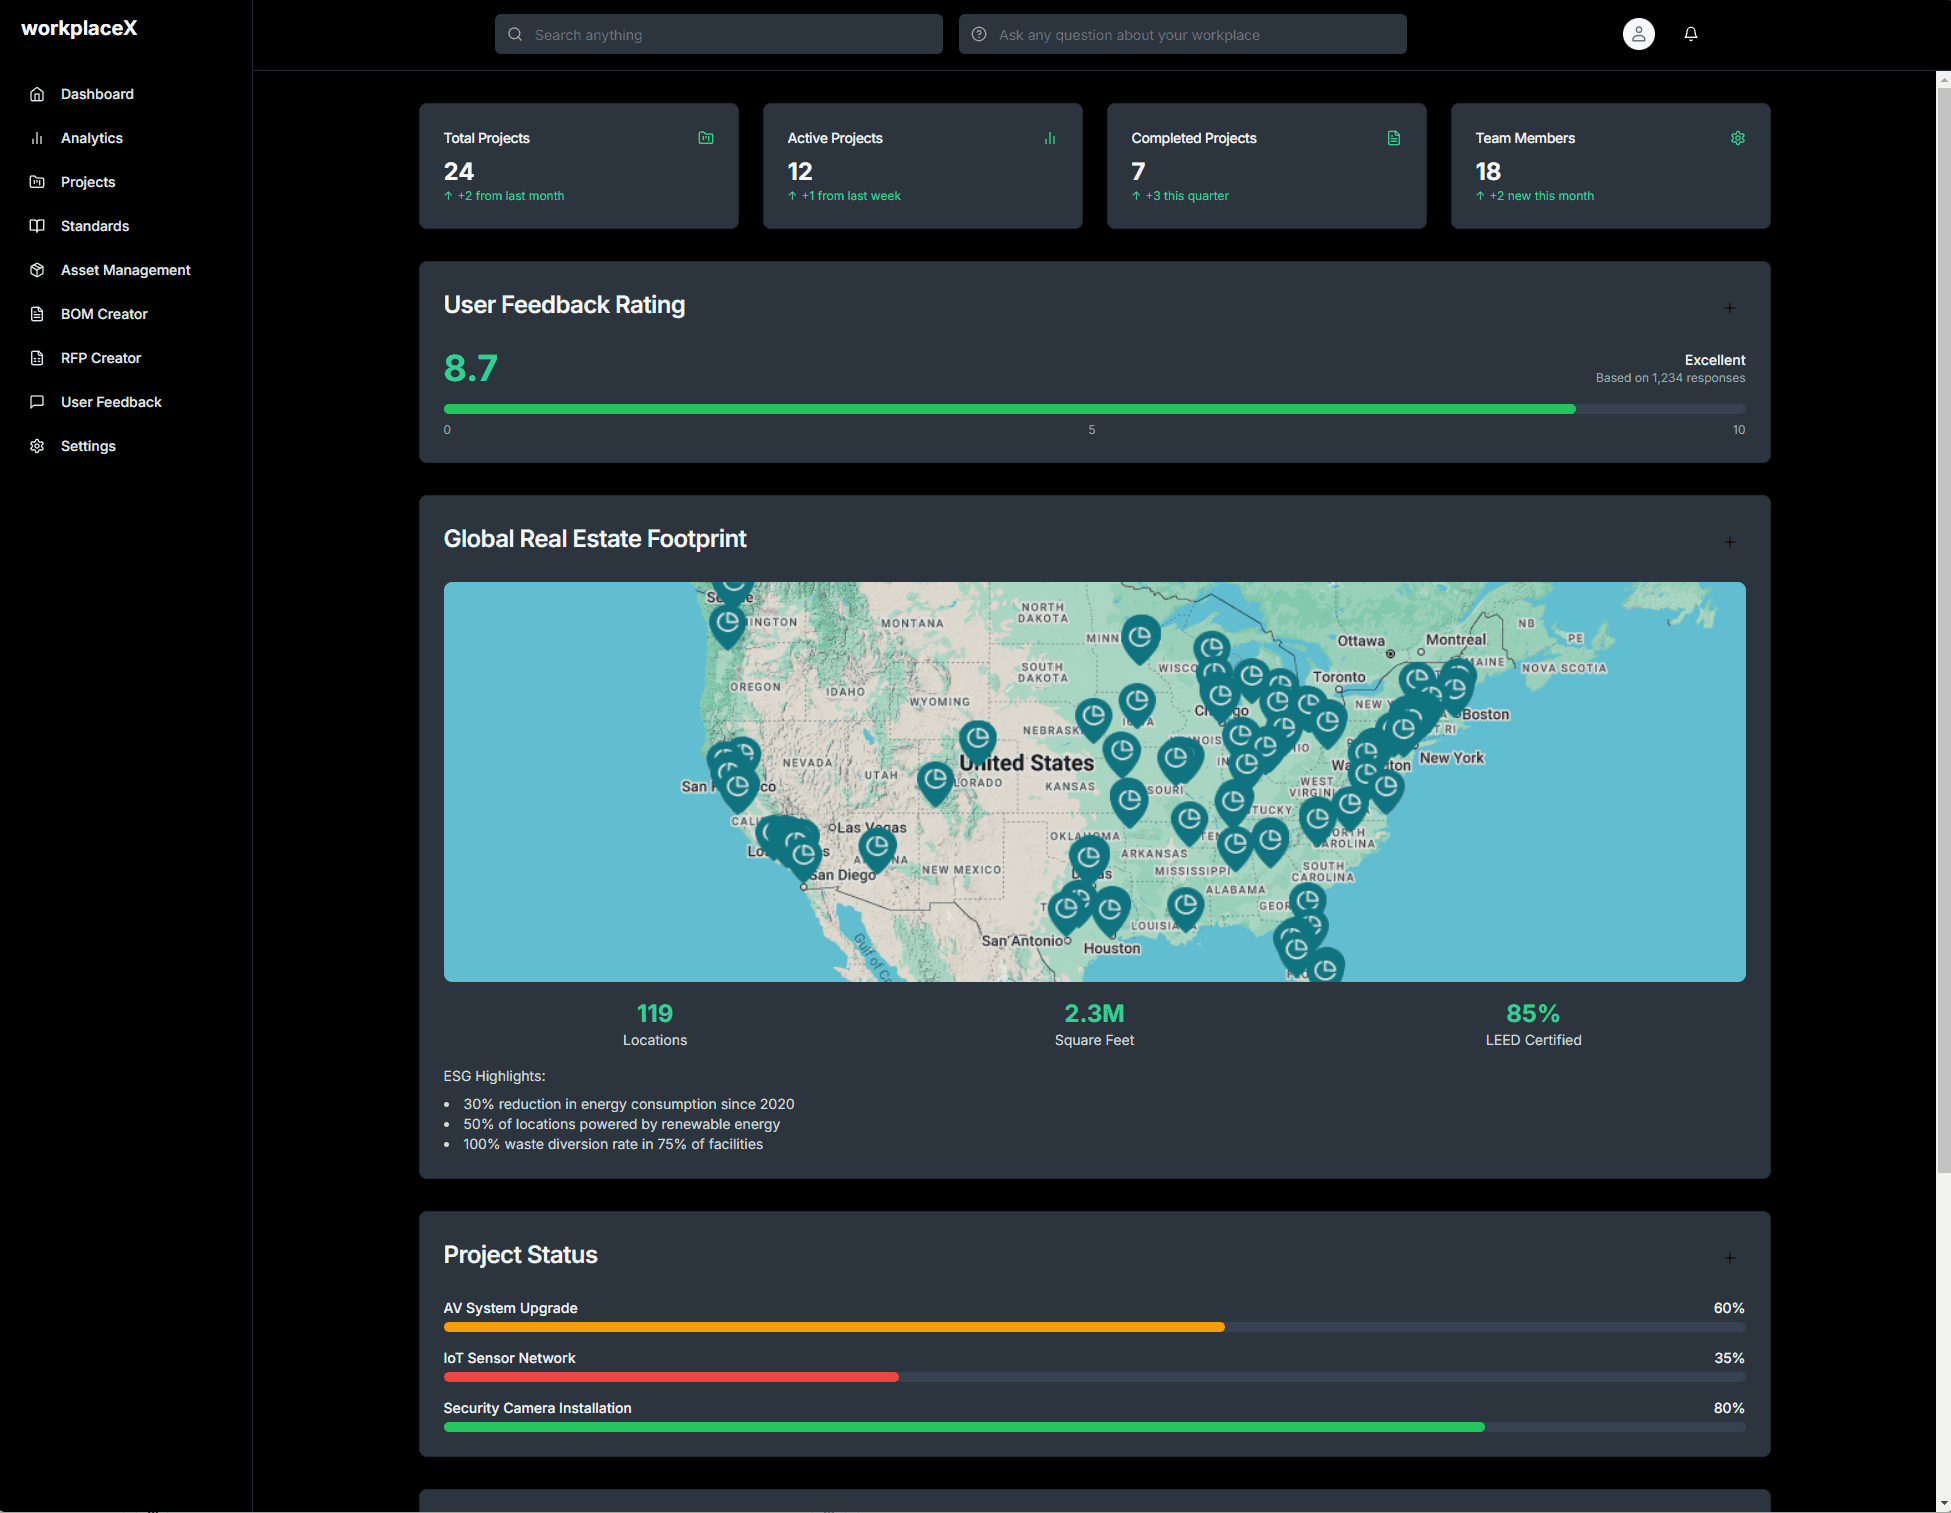Viewport: 1951px width, 1513px height.
Task: Go to Asset Management page
Action: 126,270
